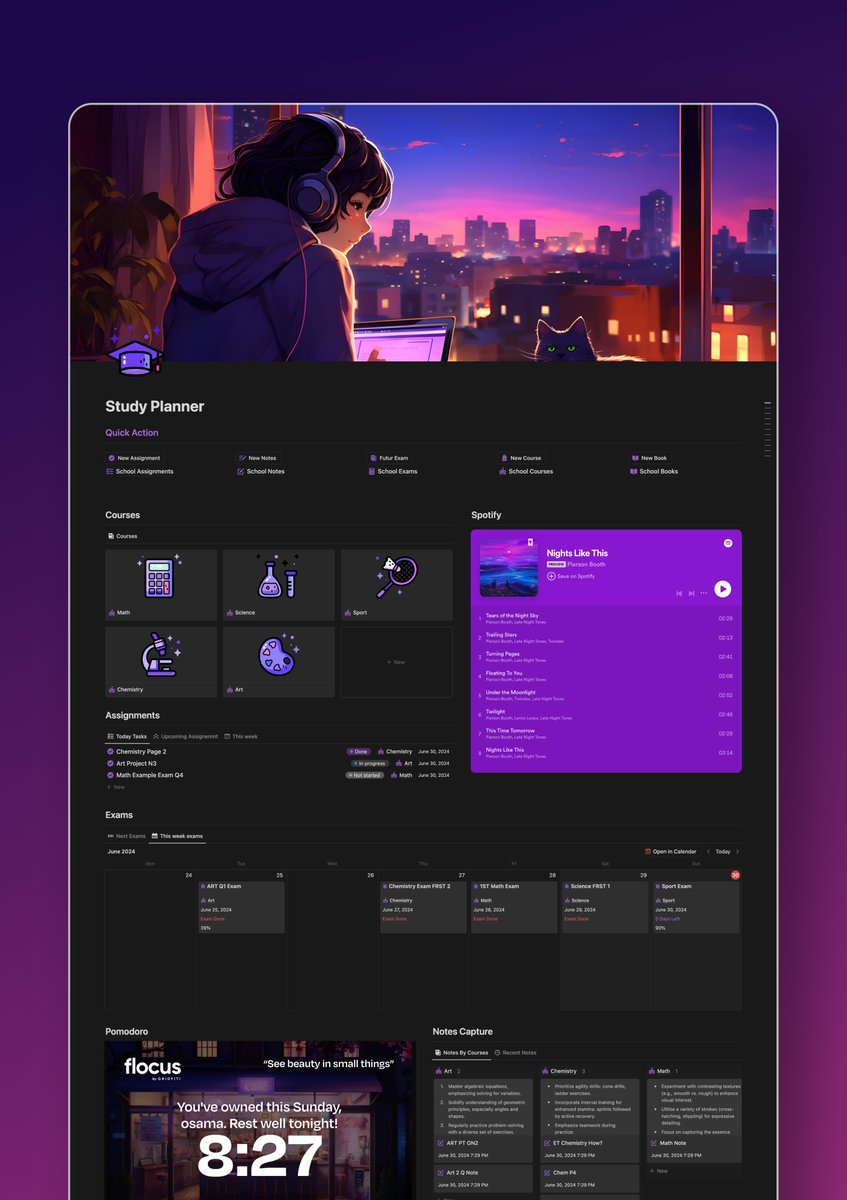Open the Science course flask icon
The height and width of the screenshot is (1200, 847).
pyautogui.click(x=277, y=577)
